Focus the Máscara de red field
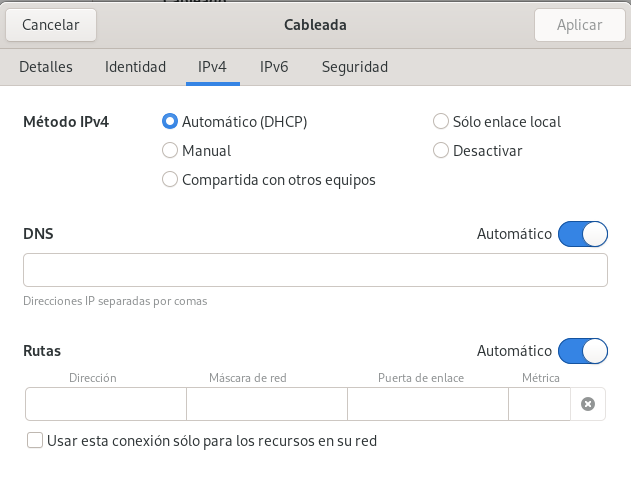The image size is (631, 494). pyautogui.click(x=267, y=404)
